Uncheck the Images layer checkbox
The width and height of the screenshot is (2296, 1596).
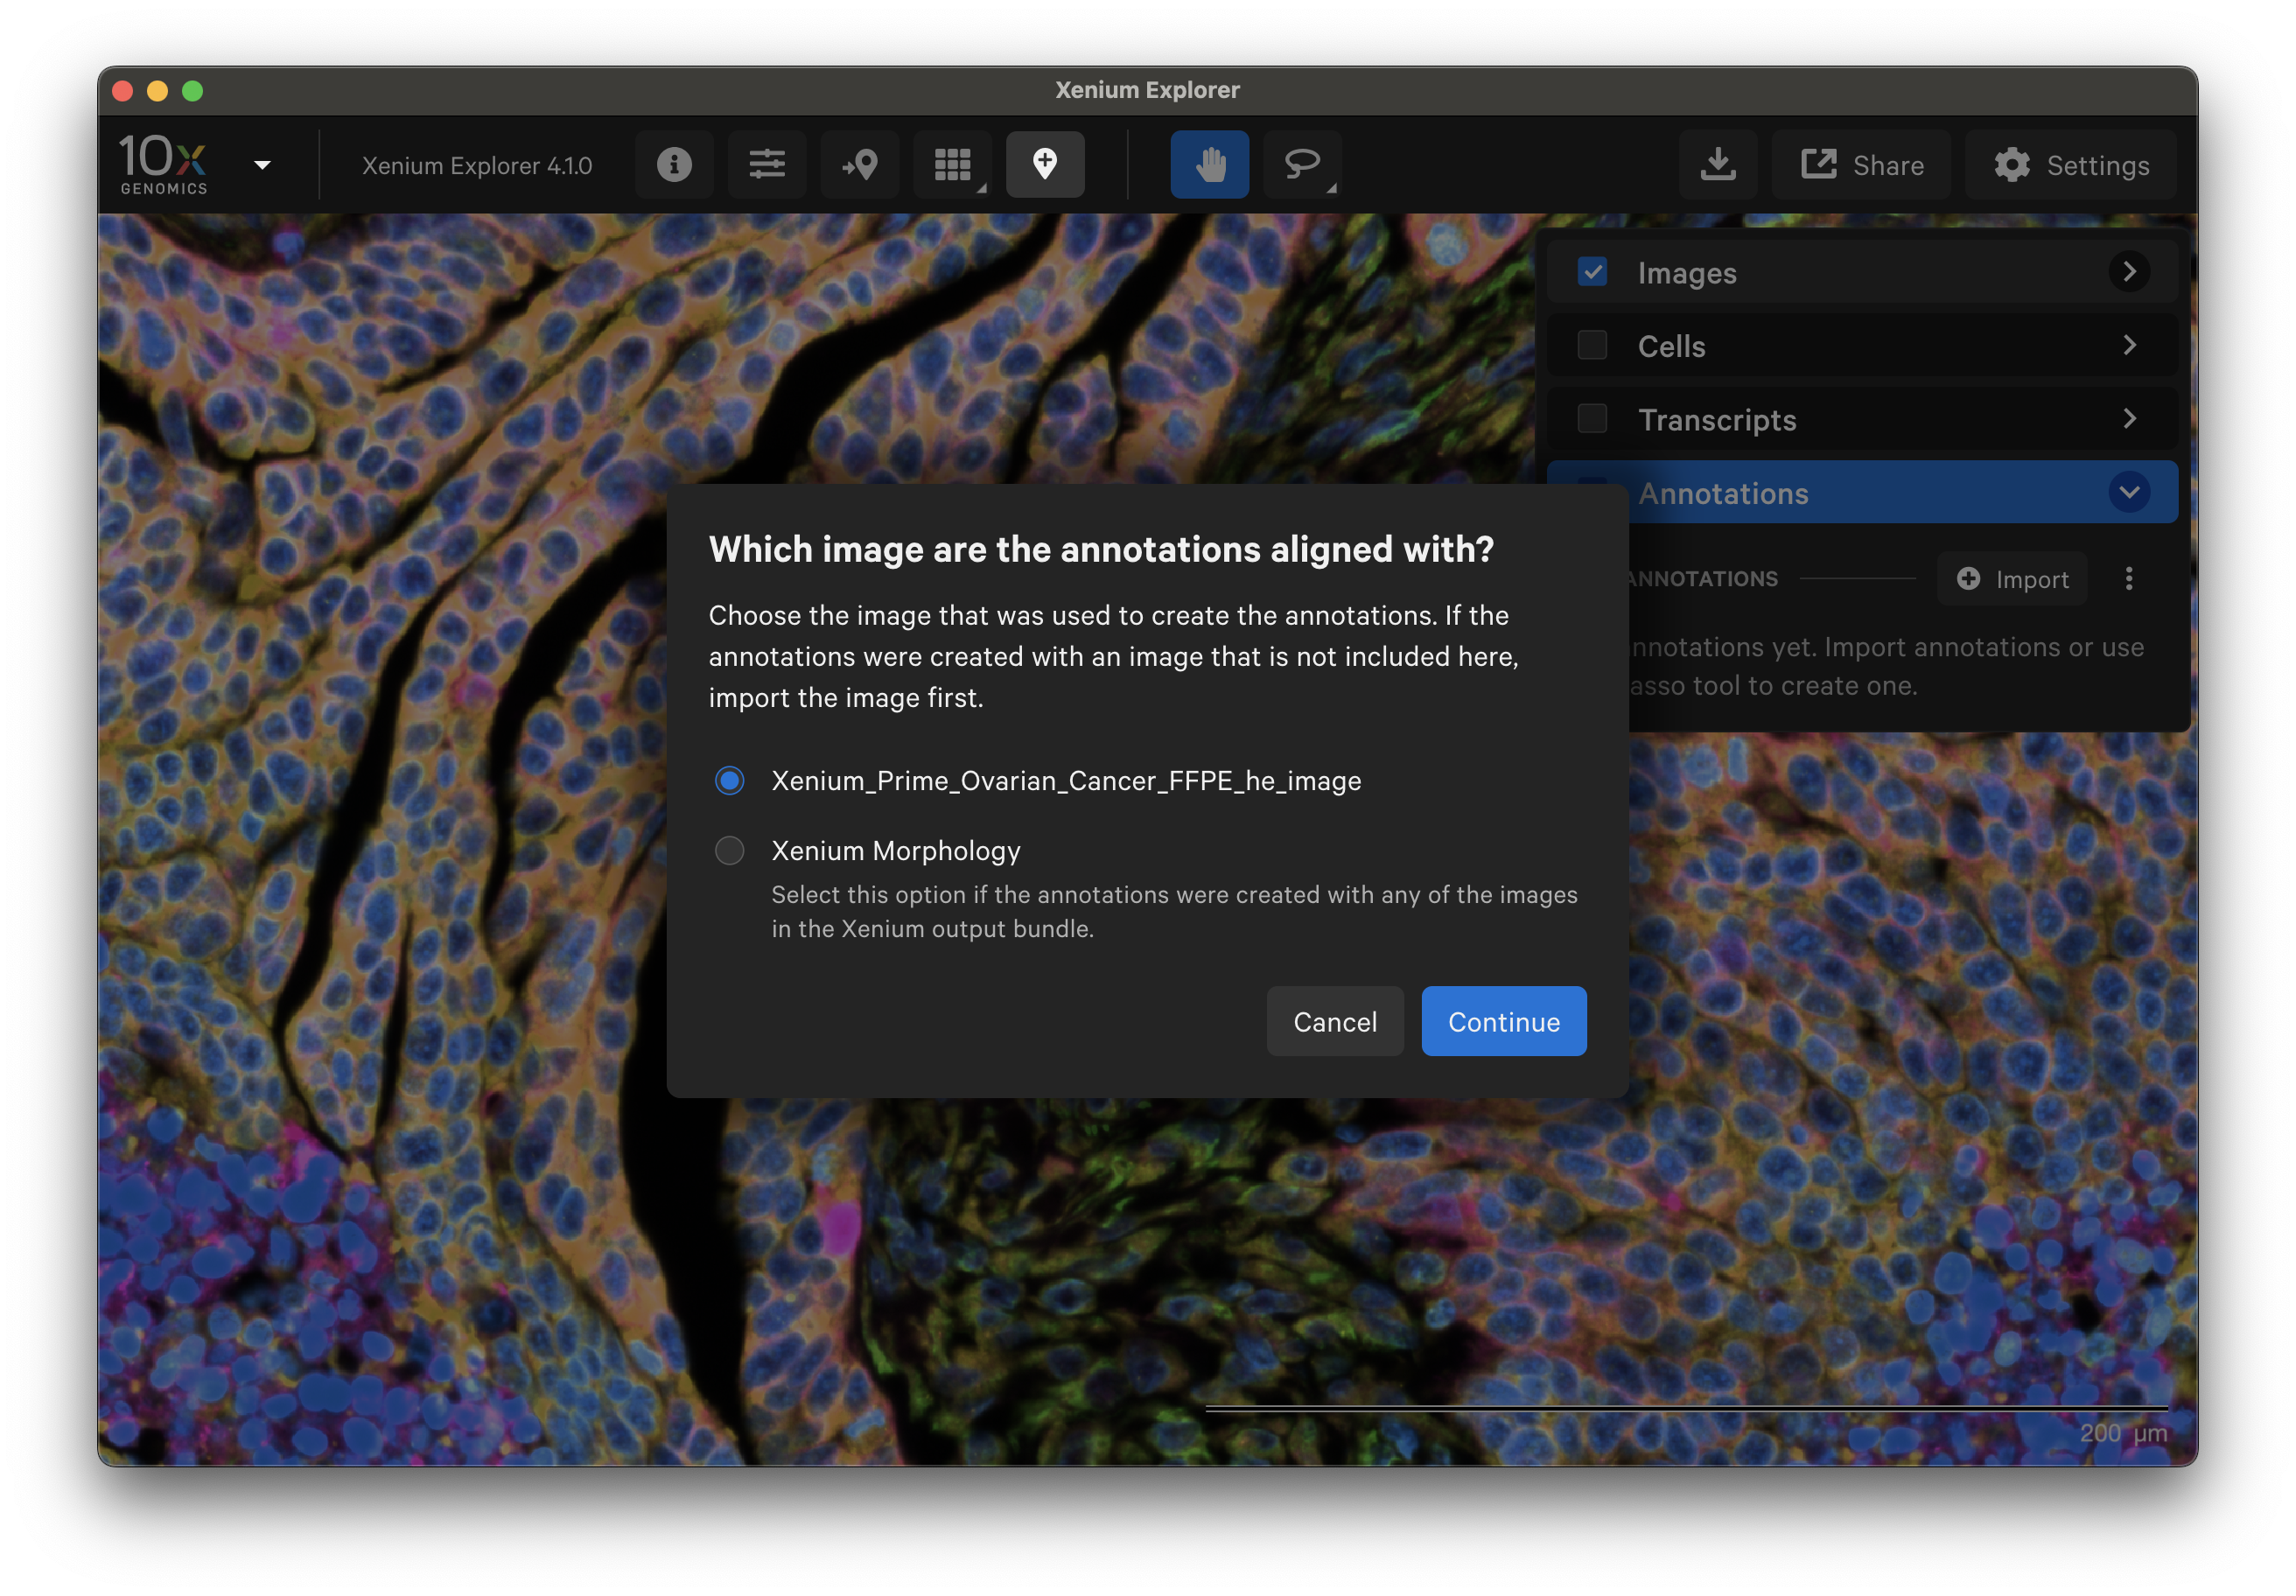pyautogui.click(x=1592, y=272)
